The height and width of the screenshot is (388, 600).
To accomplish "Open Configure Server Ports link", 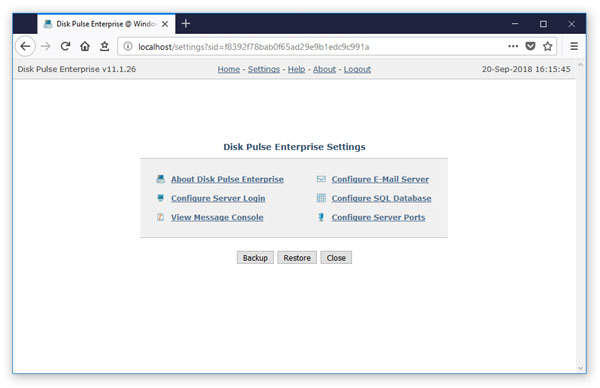I will tap(378, 217).
